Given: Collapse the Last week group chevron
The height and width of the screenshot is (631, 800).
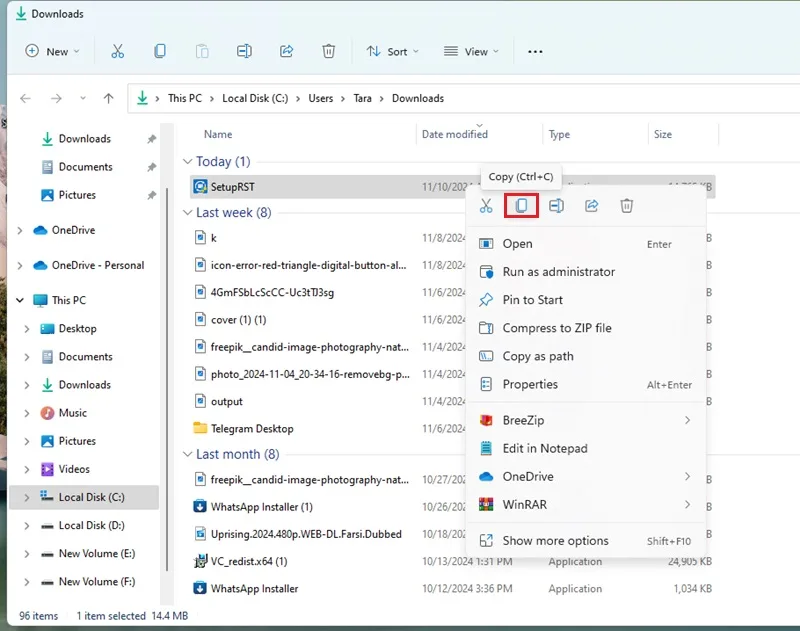Looking at the screenshot, I should 187,213.
